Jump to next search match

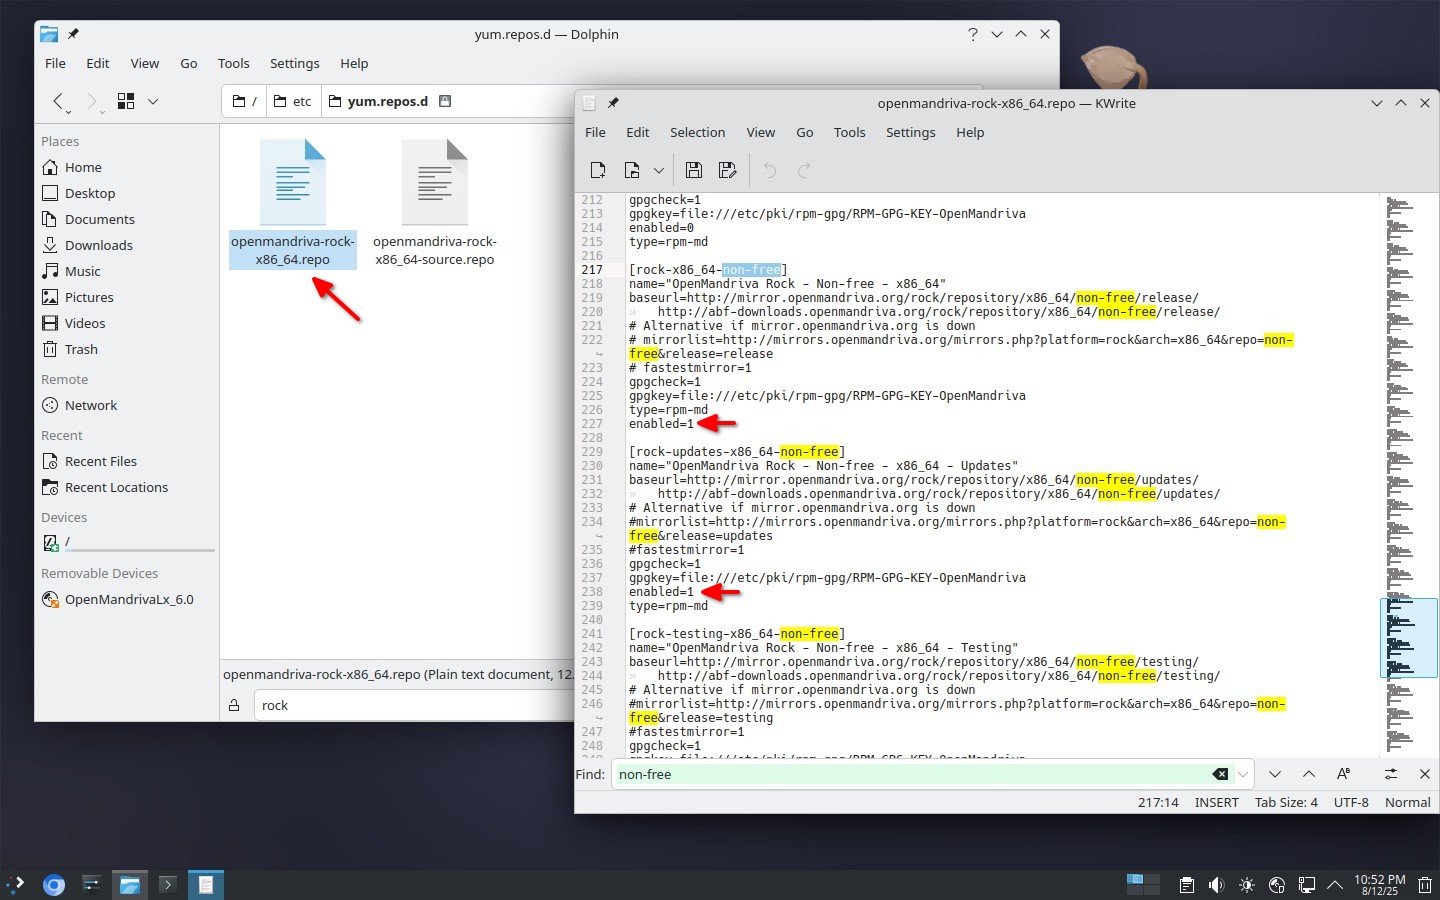pos(1275,774)
